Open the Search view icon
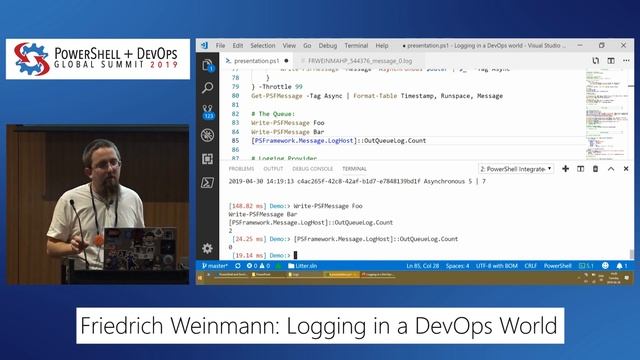The width and height of the screenshot is (640, 360). 207,87
